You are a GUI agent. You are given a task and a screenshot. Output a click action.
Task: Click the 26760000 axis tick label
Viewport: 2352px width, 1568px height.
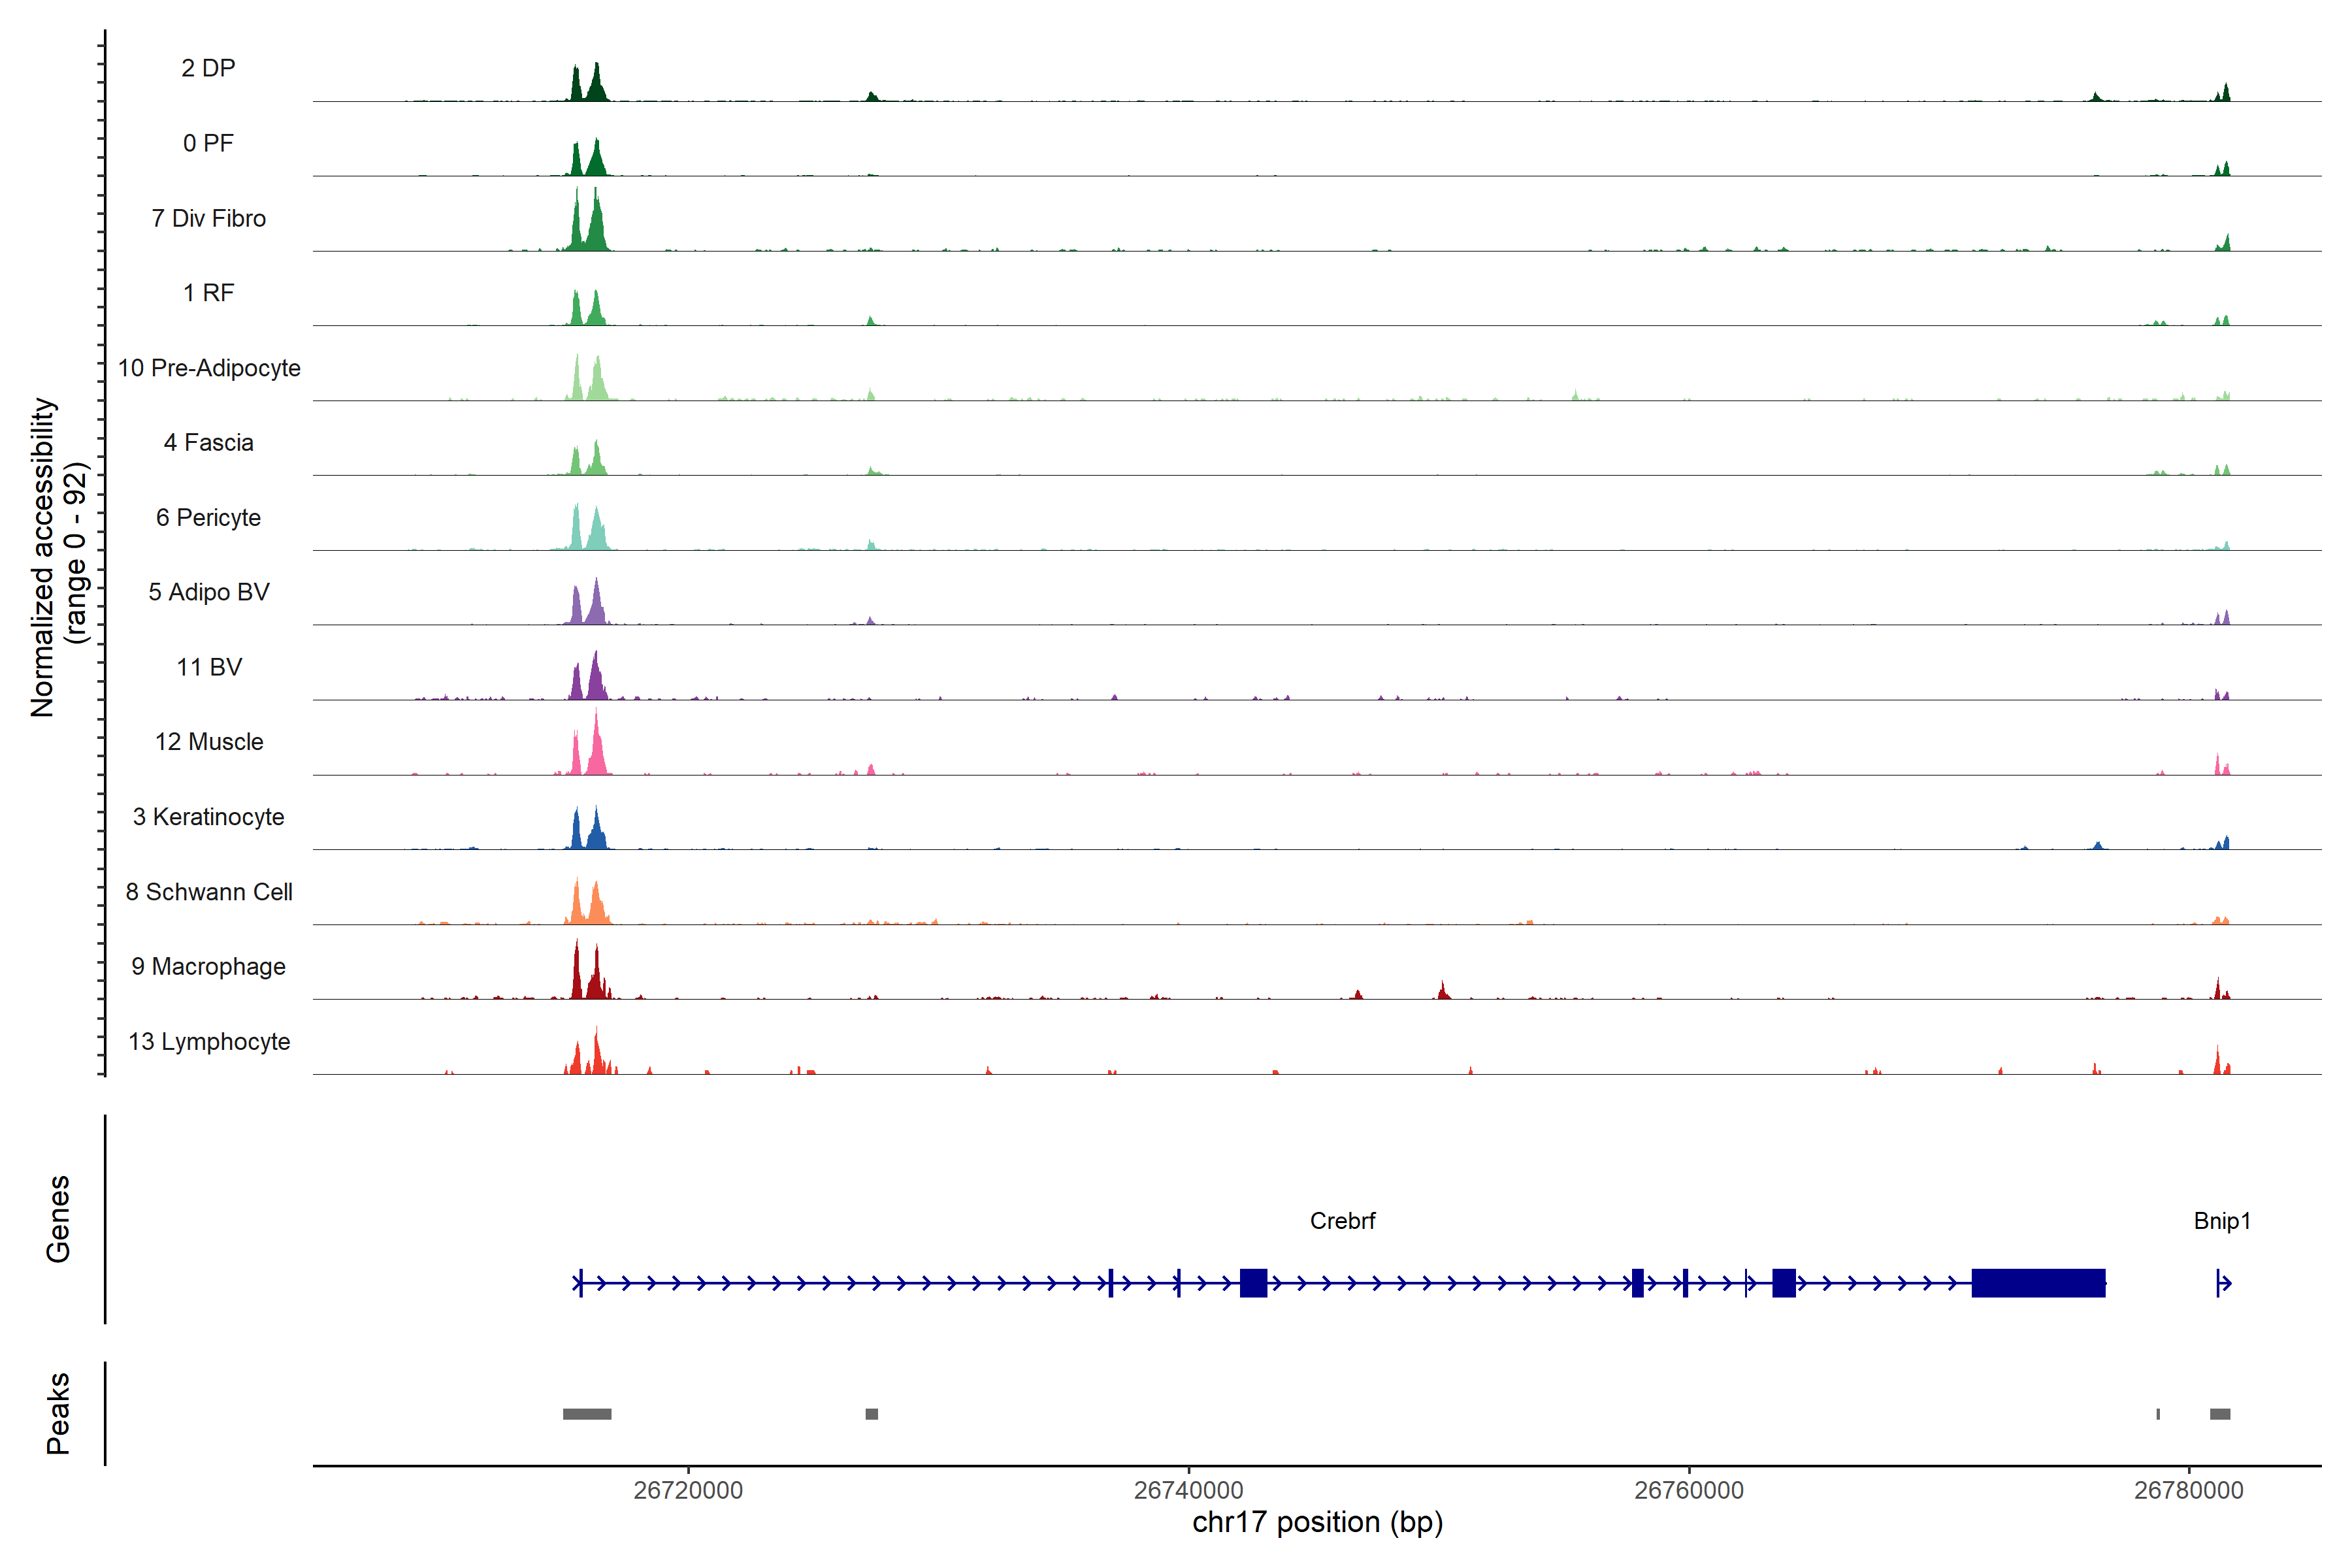click(x=1688, y=1490)
